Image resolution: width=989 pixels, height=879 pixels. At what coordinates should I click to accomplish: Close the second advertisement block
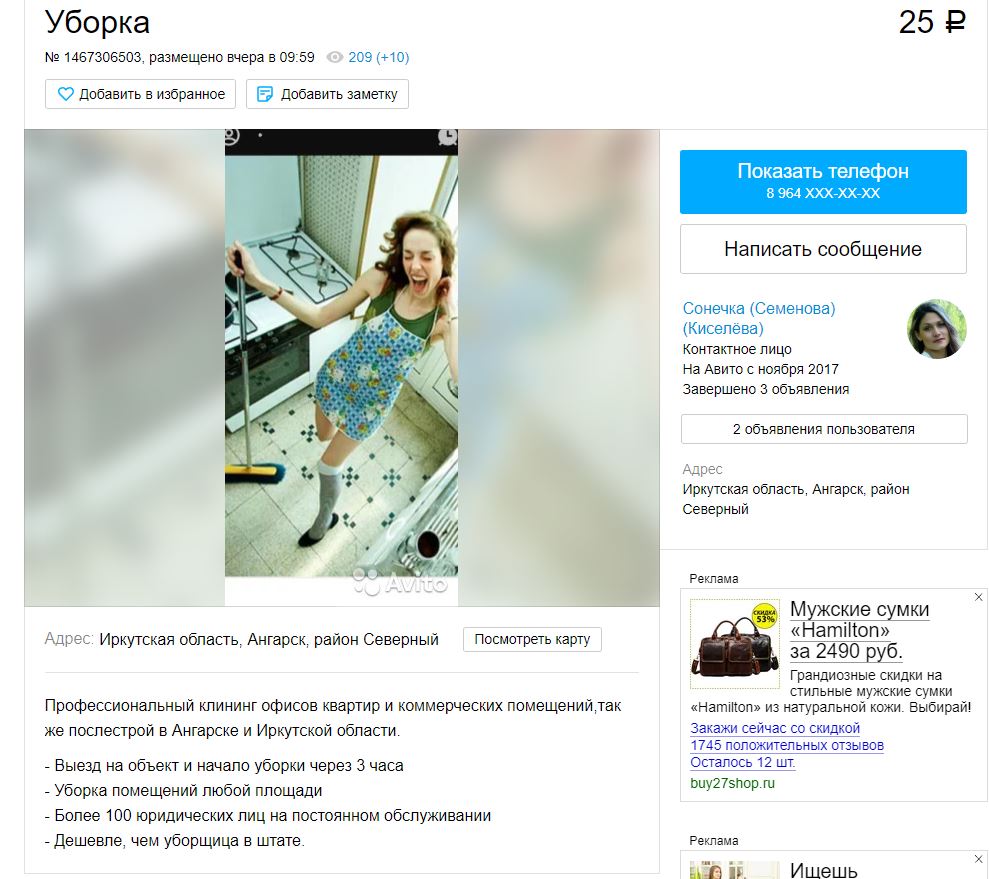[978, 859]
